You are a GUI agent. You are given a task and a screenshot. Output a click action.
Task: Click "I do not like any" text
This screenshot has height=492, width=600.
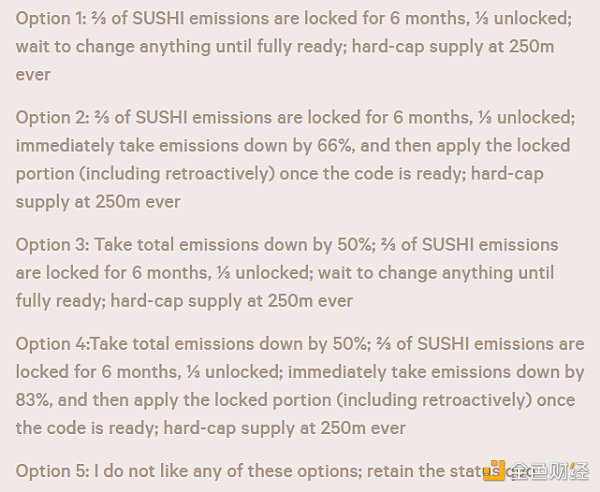tap(164, 470)
